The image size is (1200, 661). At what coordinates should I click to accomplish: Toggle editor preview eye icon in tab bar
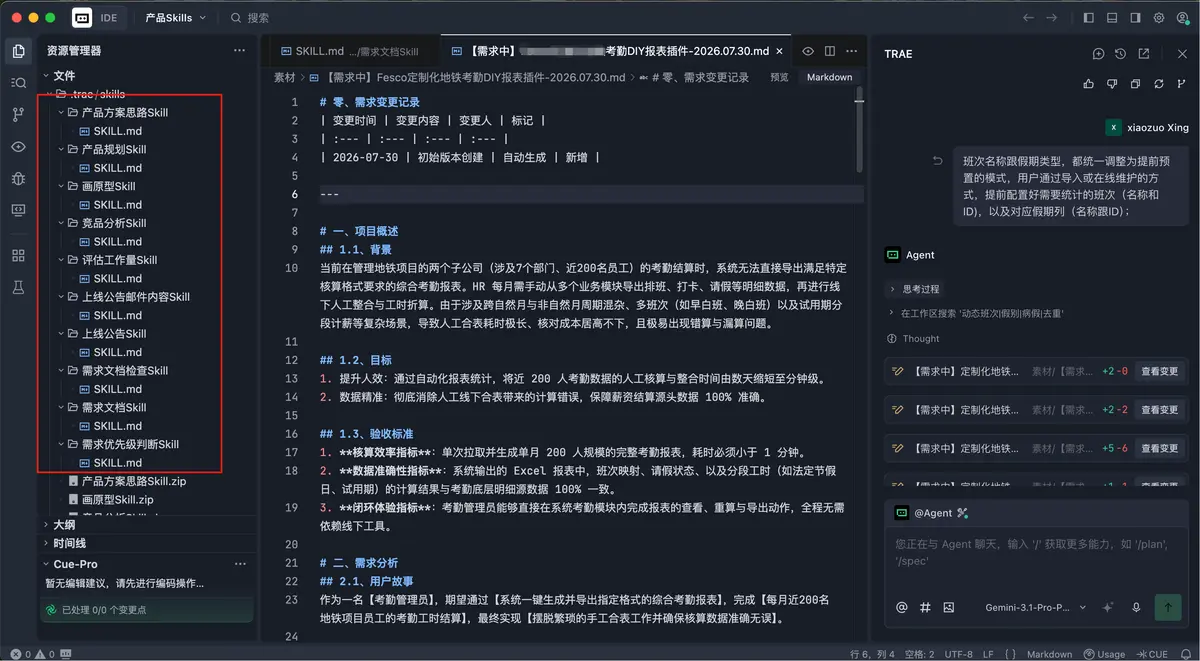(807, 51)
